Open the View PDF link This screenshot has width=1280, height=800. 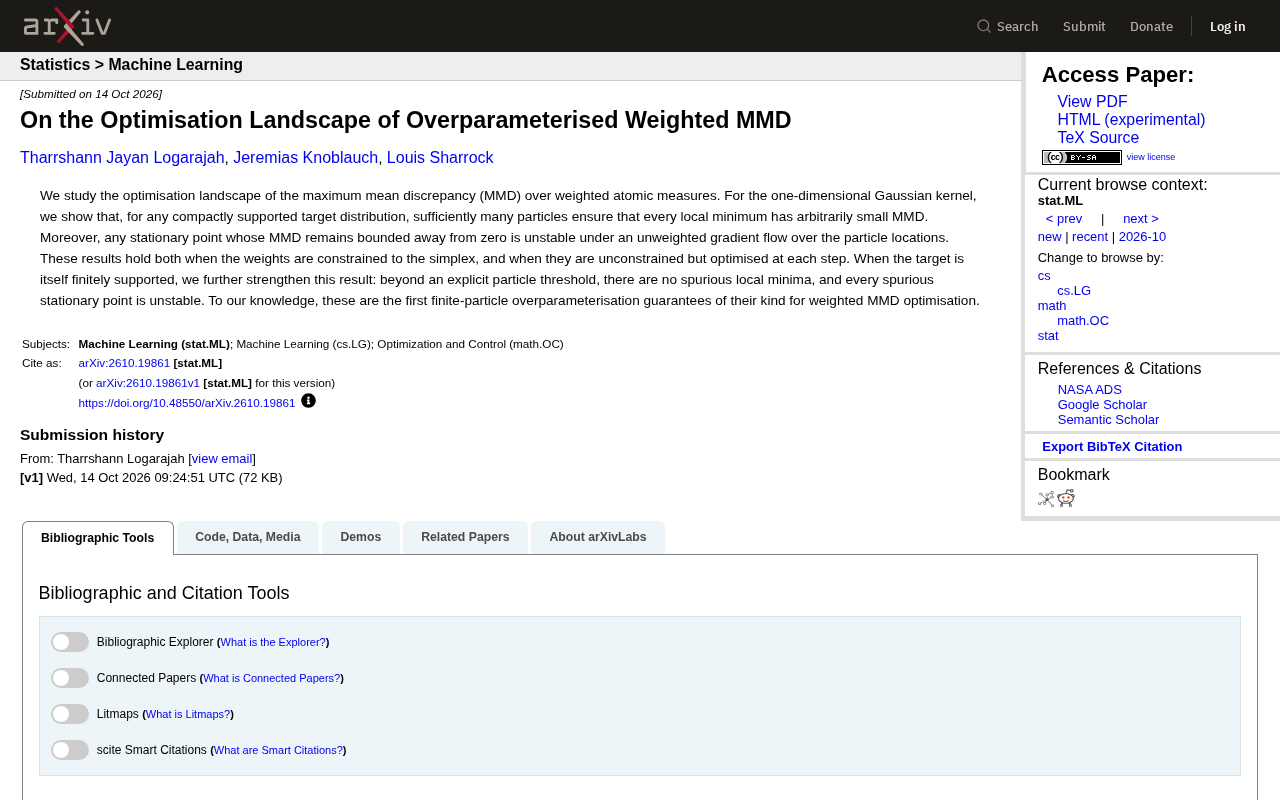[1092, 102]
